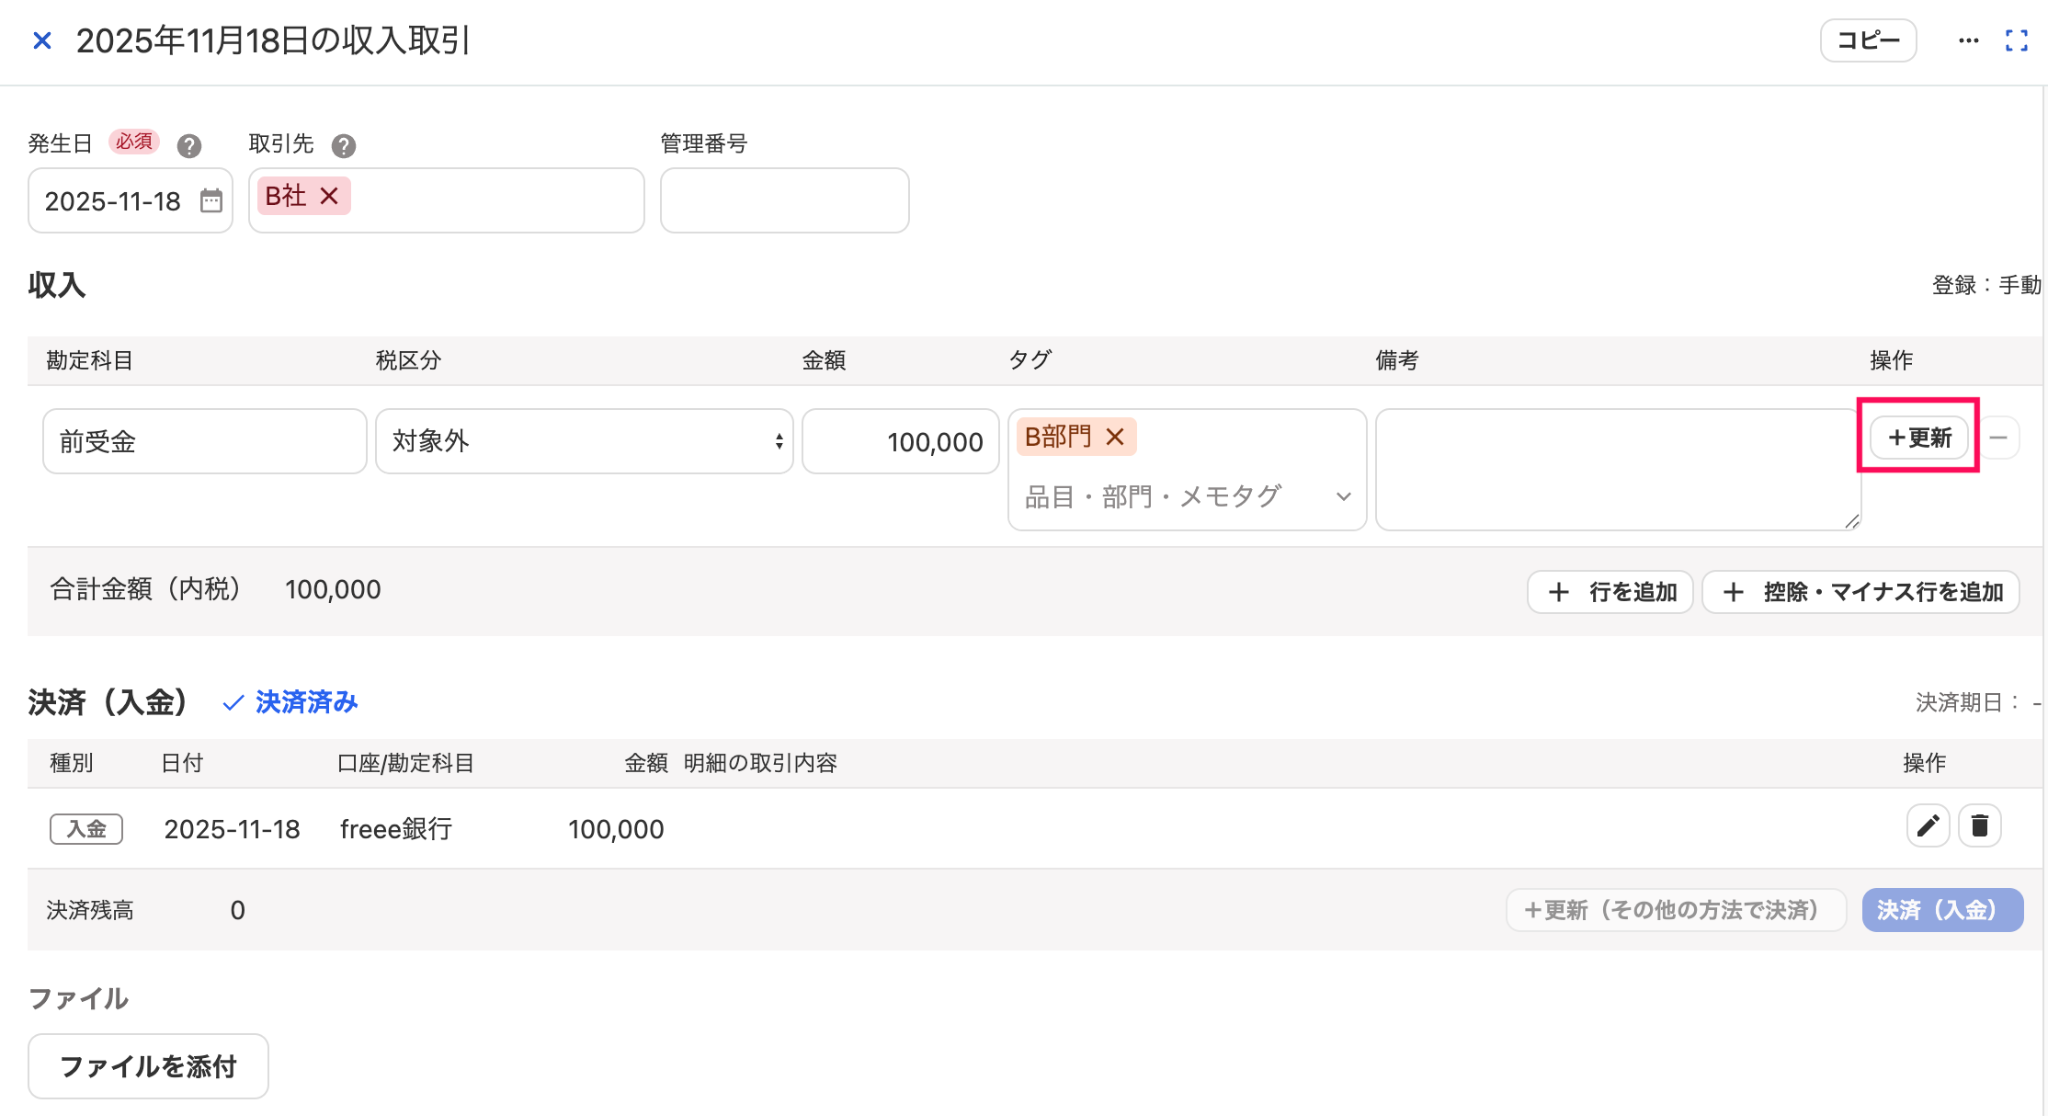Viewport: 2048px width, 1116px height.
Task: Click the 登録：手動 text
Action: (1986, 285)
